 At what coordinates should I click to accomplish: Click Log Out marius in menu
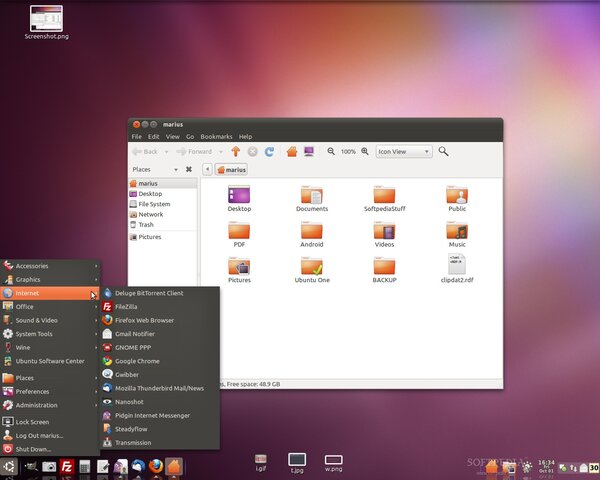pyautogui.click(x=50, y=436)
